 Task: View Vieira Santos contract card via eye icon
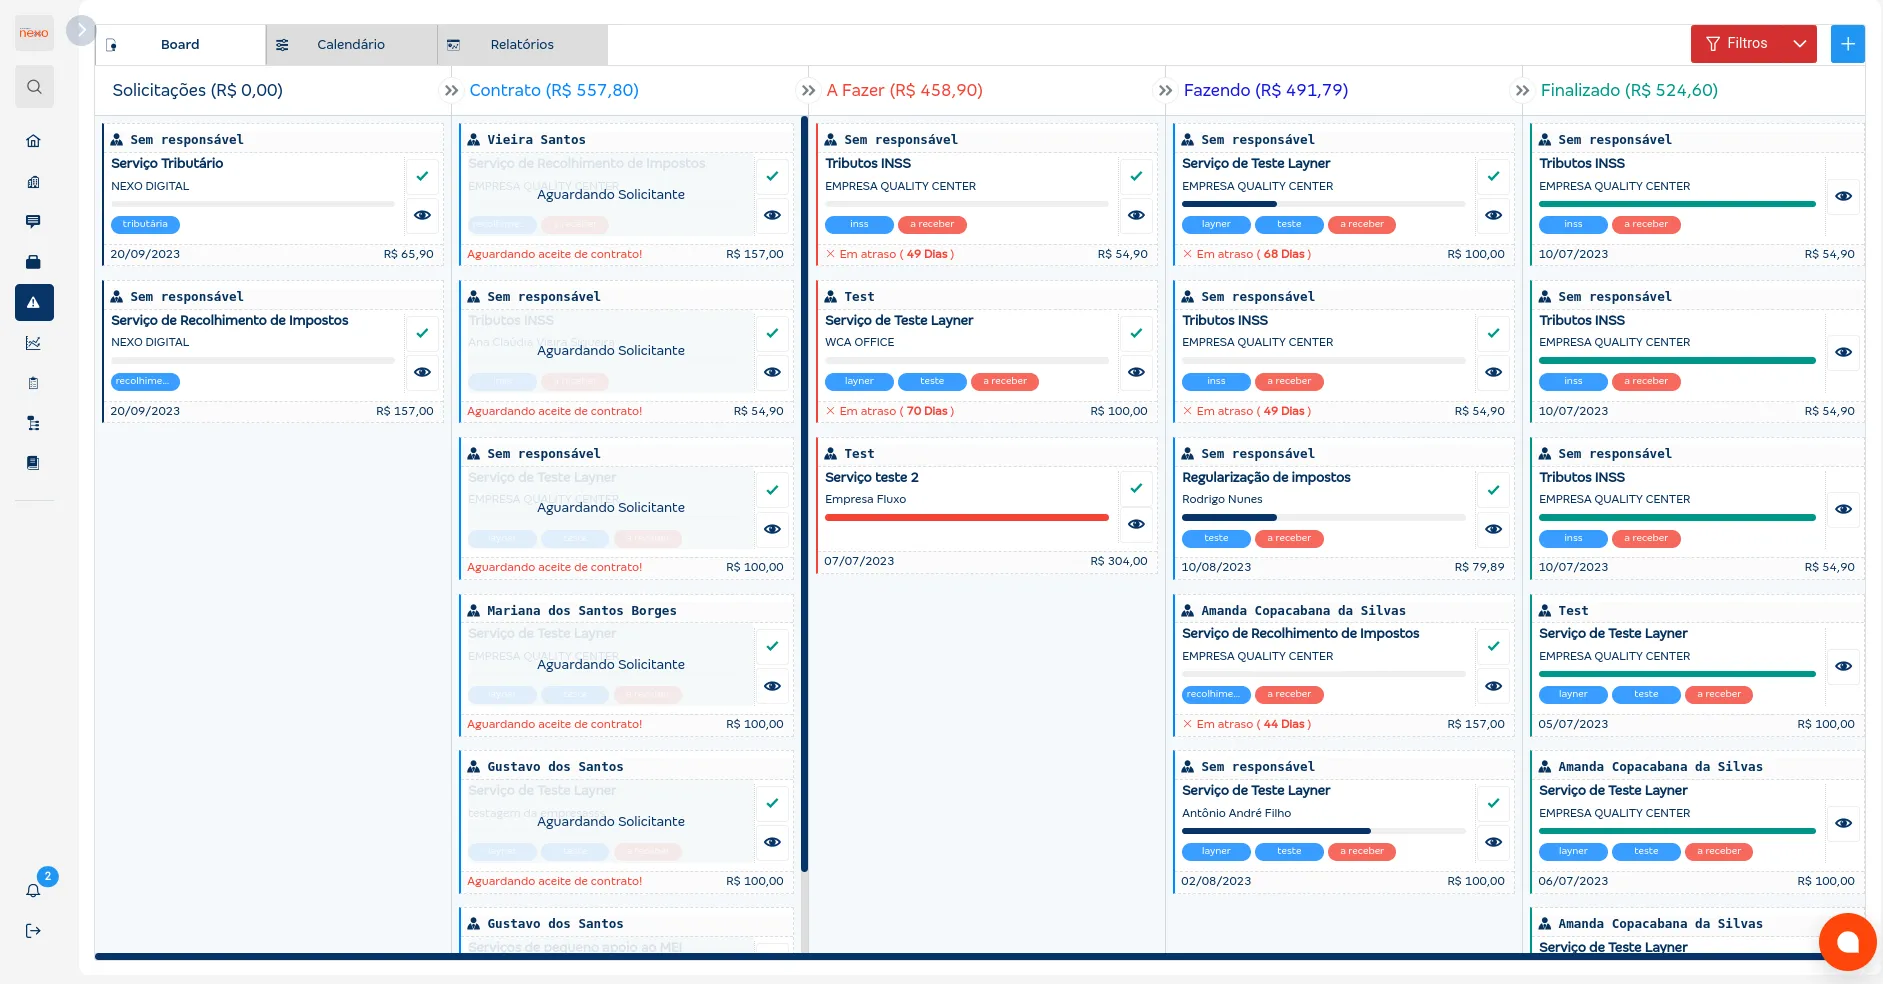[x=772, y=215]
